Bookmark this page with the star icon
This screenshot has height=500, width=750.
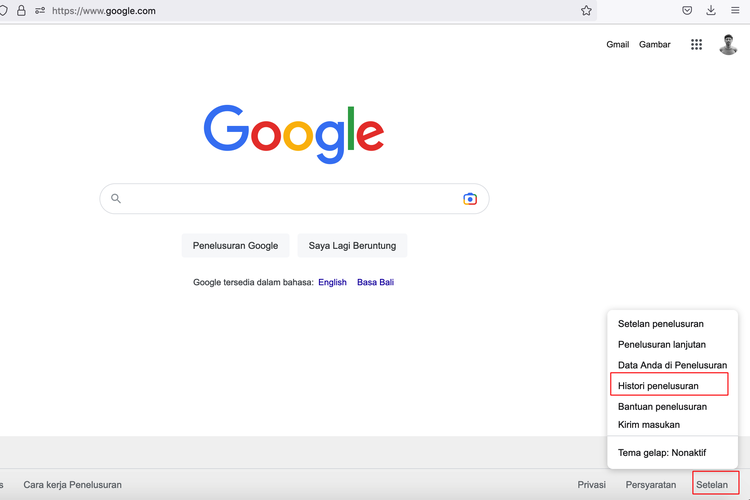tap(586, 11)
